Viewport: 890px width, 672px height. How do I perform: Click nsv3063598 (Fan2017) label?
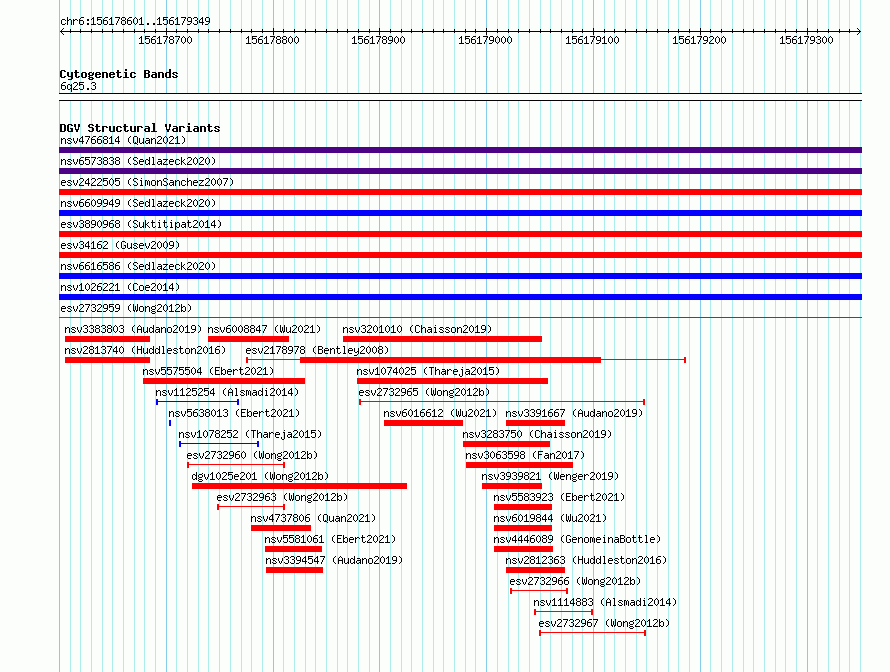click(524, 455)
